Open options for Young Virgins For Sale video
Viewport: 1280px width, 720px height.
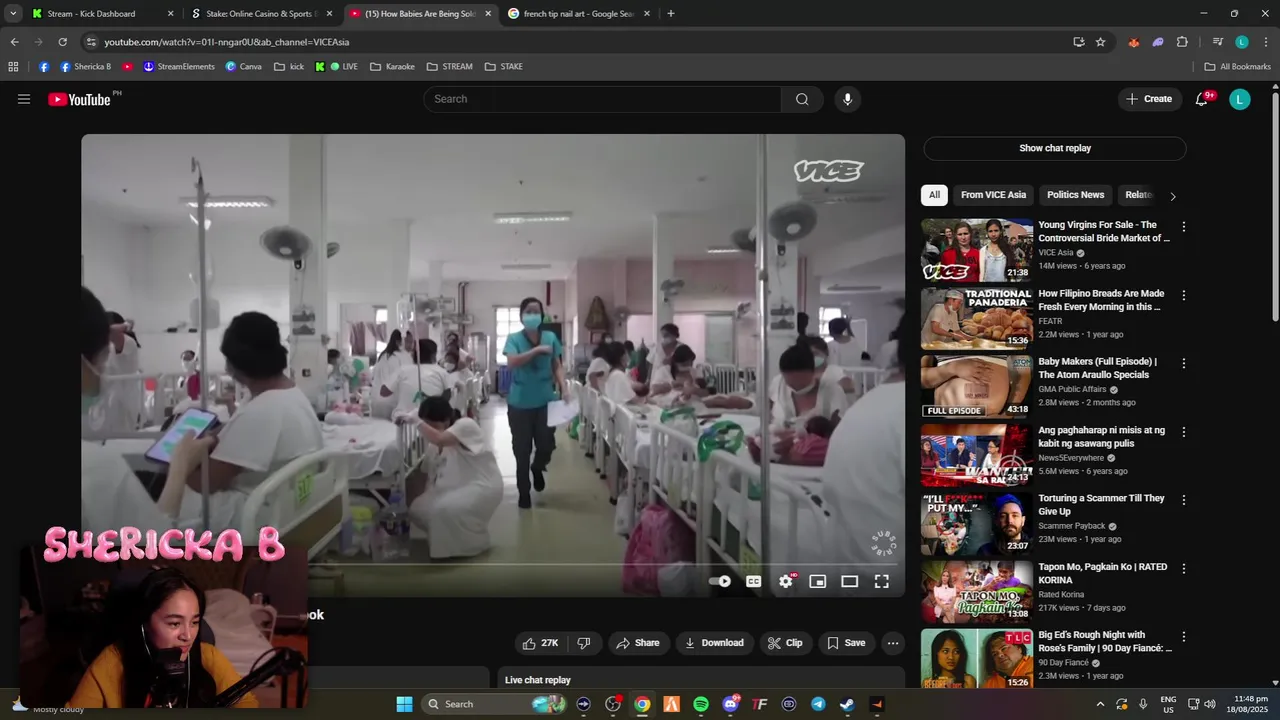coord(1184,227)
